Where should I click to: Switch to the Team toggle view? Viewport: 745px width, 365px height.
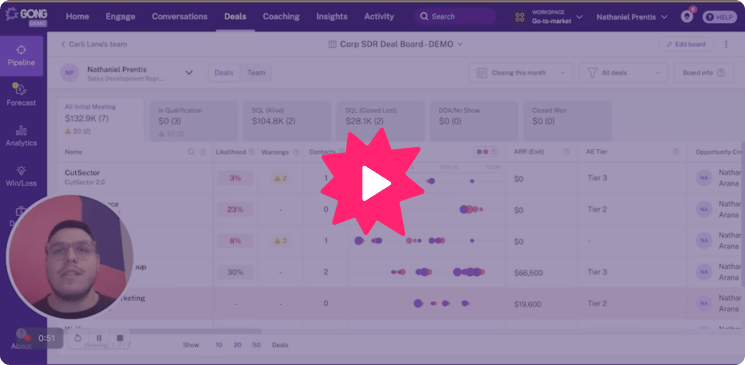tap(256, 73)
